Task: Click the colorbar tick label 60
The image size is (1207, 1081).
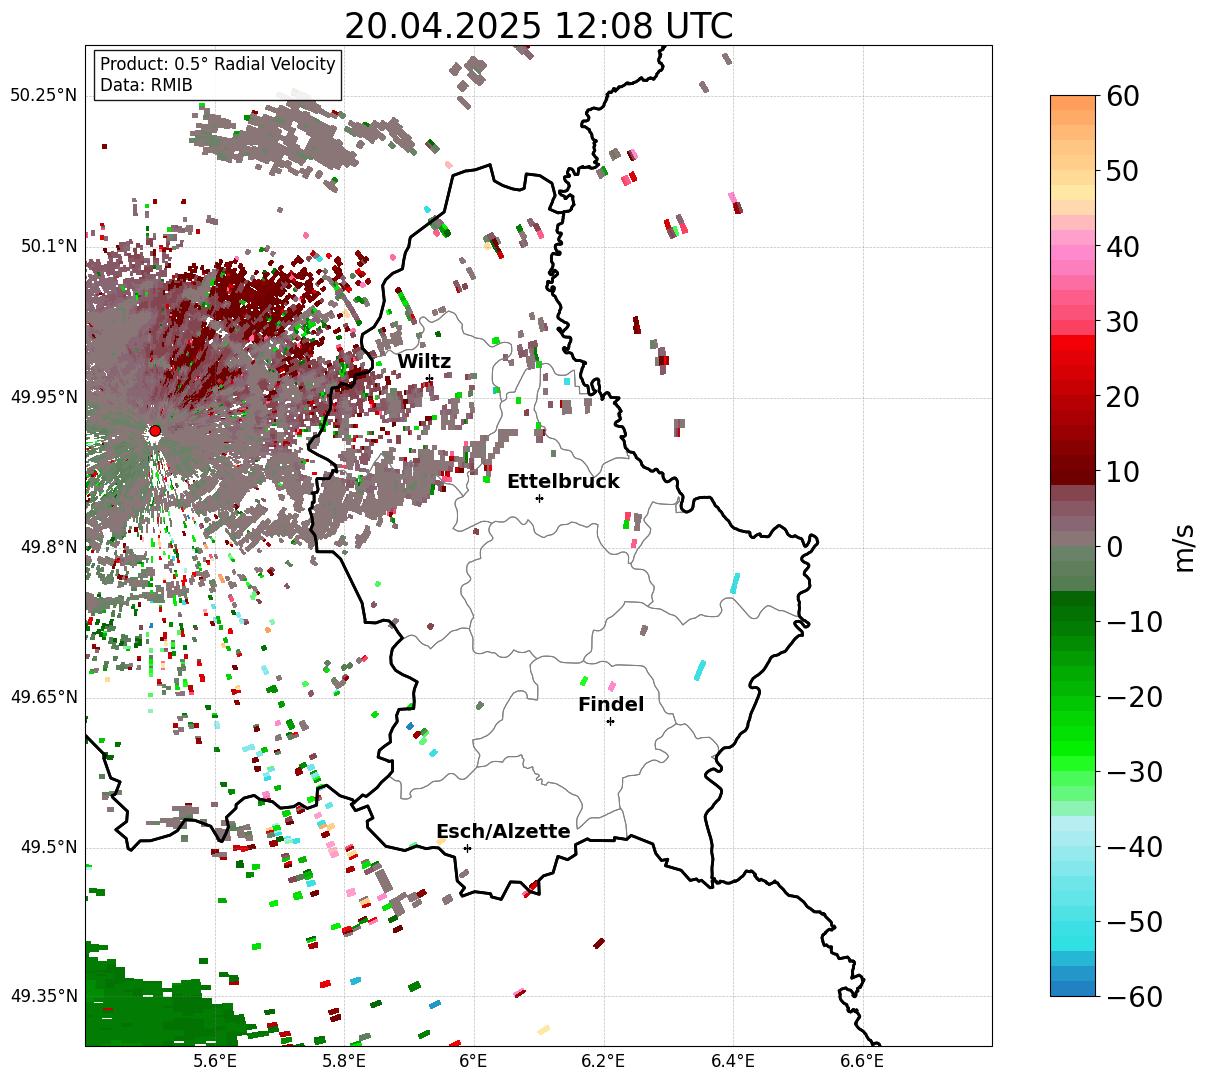Action: (x=1123, y=96)
